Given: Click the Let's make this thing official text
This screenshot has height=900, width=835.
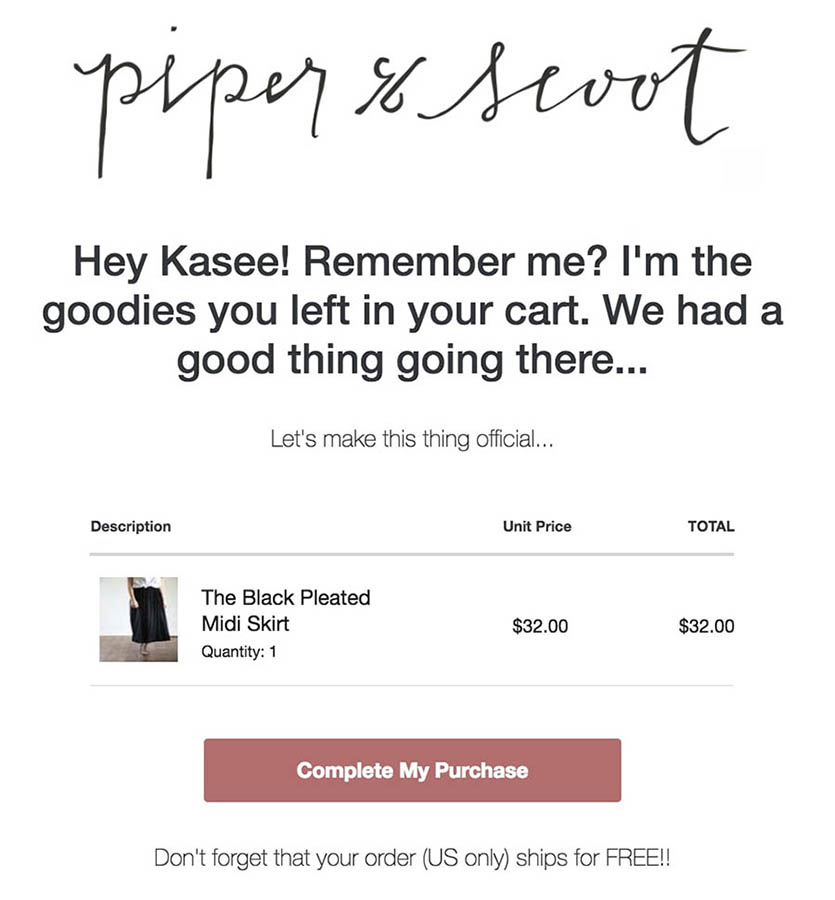Looking at the screenshot, I should 412,439.
